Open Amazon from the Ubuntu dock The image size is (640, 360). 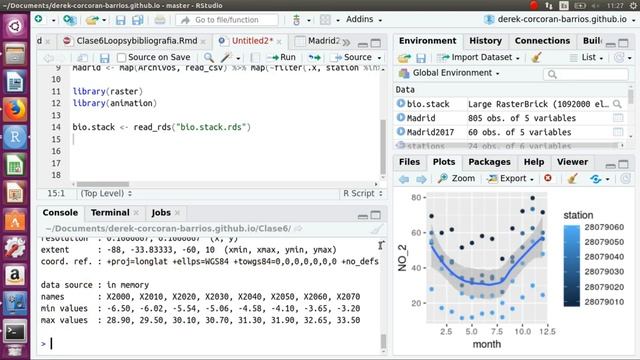(15, 276)
